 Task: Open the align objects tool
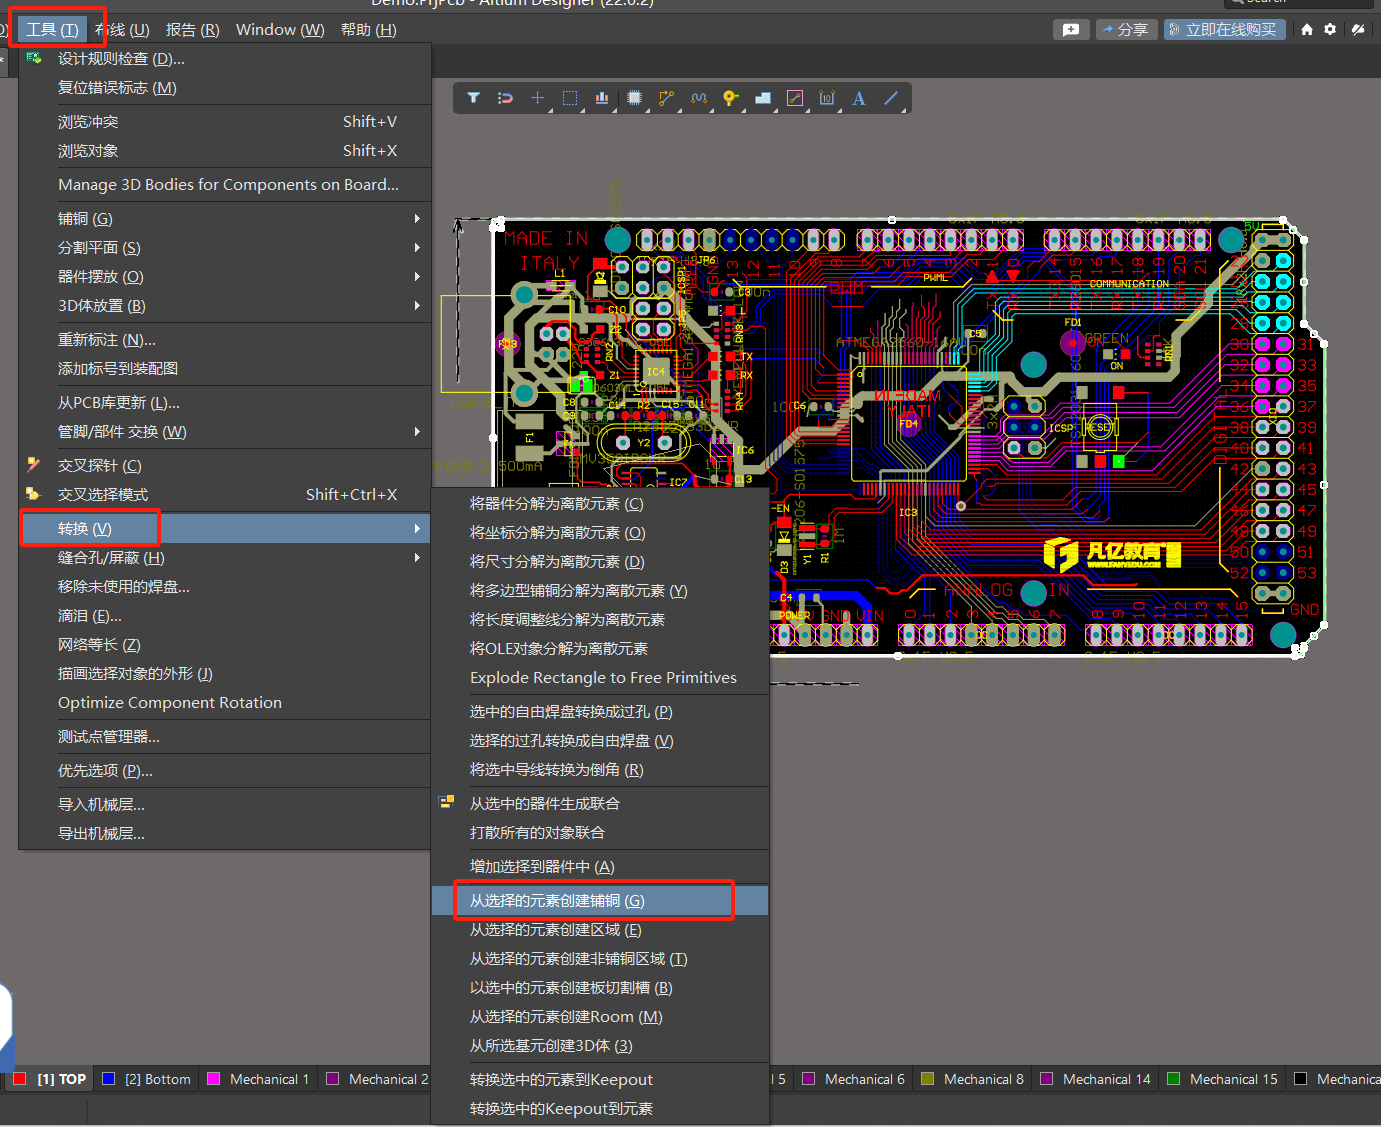pos(602,98)
